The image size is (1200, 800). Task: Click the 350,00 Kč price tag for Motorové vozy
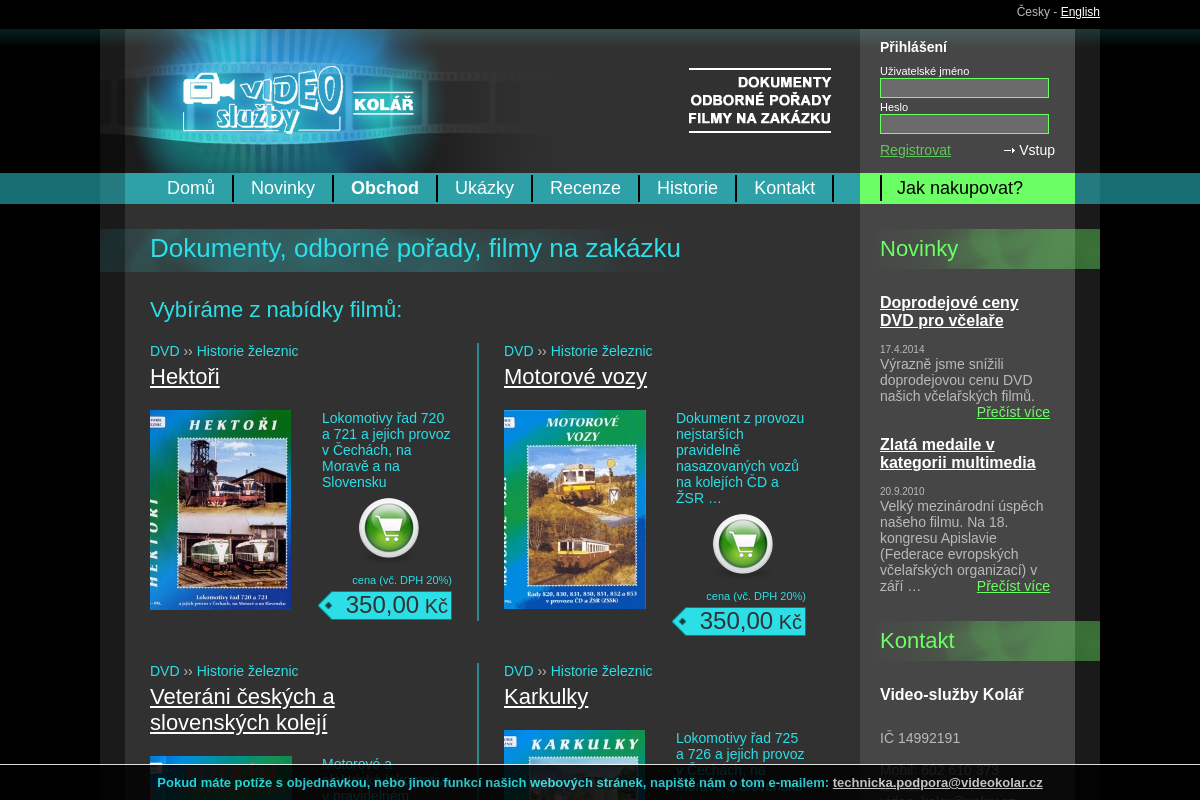(739, 621)
